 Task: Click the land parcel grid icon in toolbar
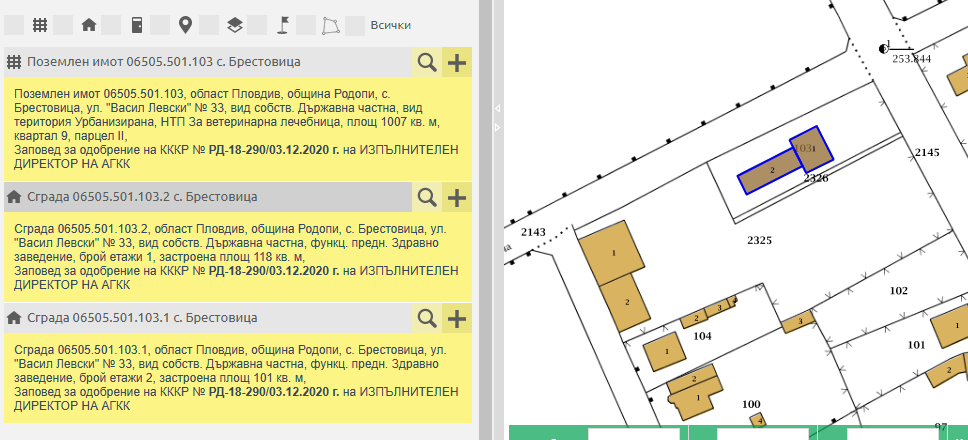coord(40,25)
